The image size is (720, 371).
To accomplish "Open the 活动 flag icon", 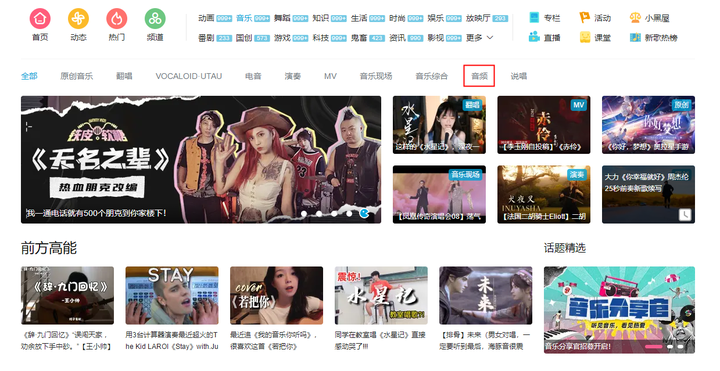I will [584, 17].
